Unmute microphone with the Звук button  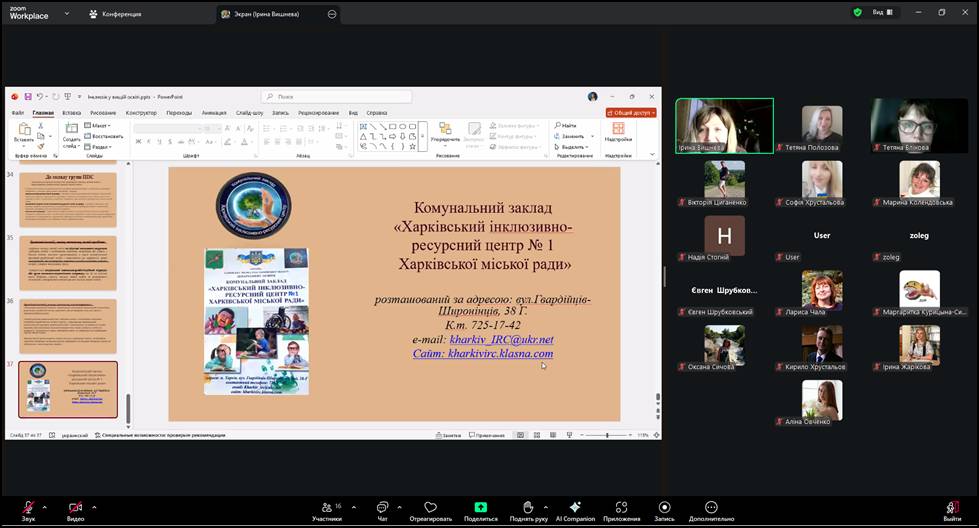click(x=28, y=508)
